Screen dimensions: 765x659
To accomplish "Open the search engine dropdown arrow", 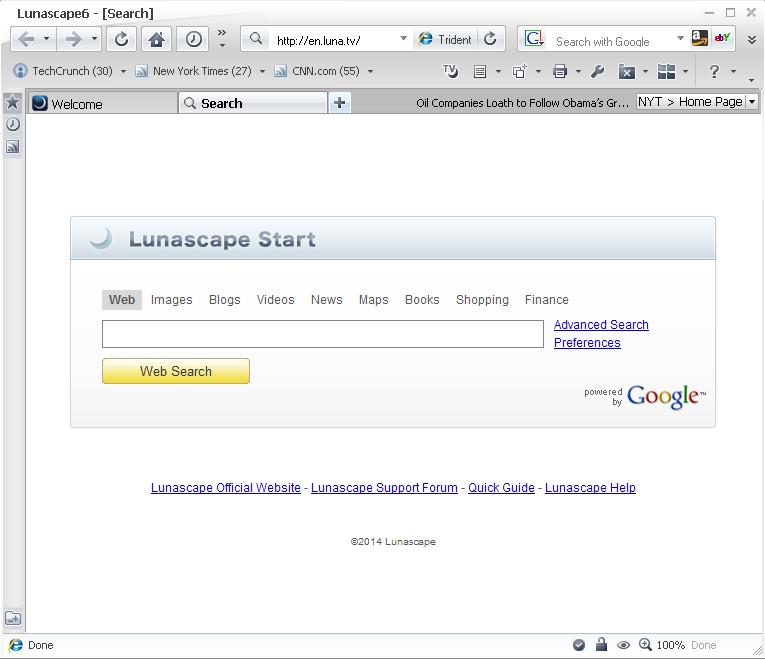I will click(680, 38).
